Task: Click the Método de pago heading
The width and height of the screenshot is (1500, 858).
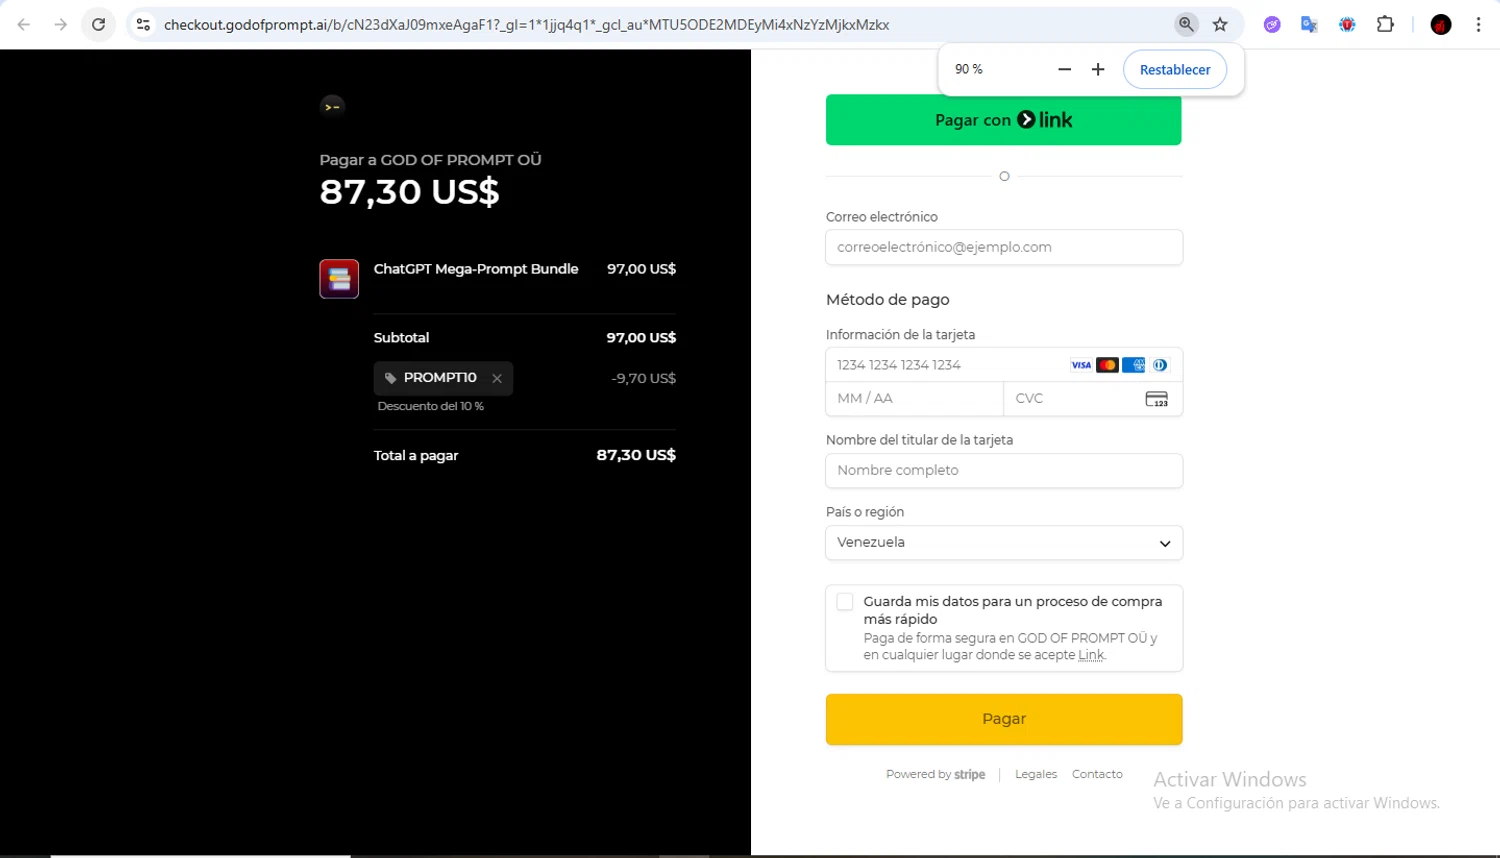Action: point(888,299)
